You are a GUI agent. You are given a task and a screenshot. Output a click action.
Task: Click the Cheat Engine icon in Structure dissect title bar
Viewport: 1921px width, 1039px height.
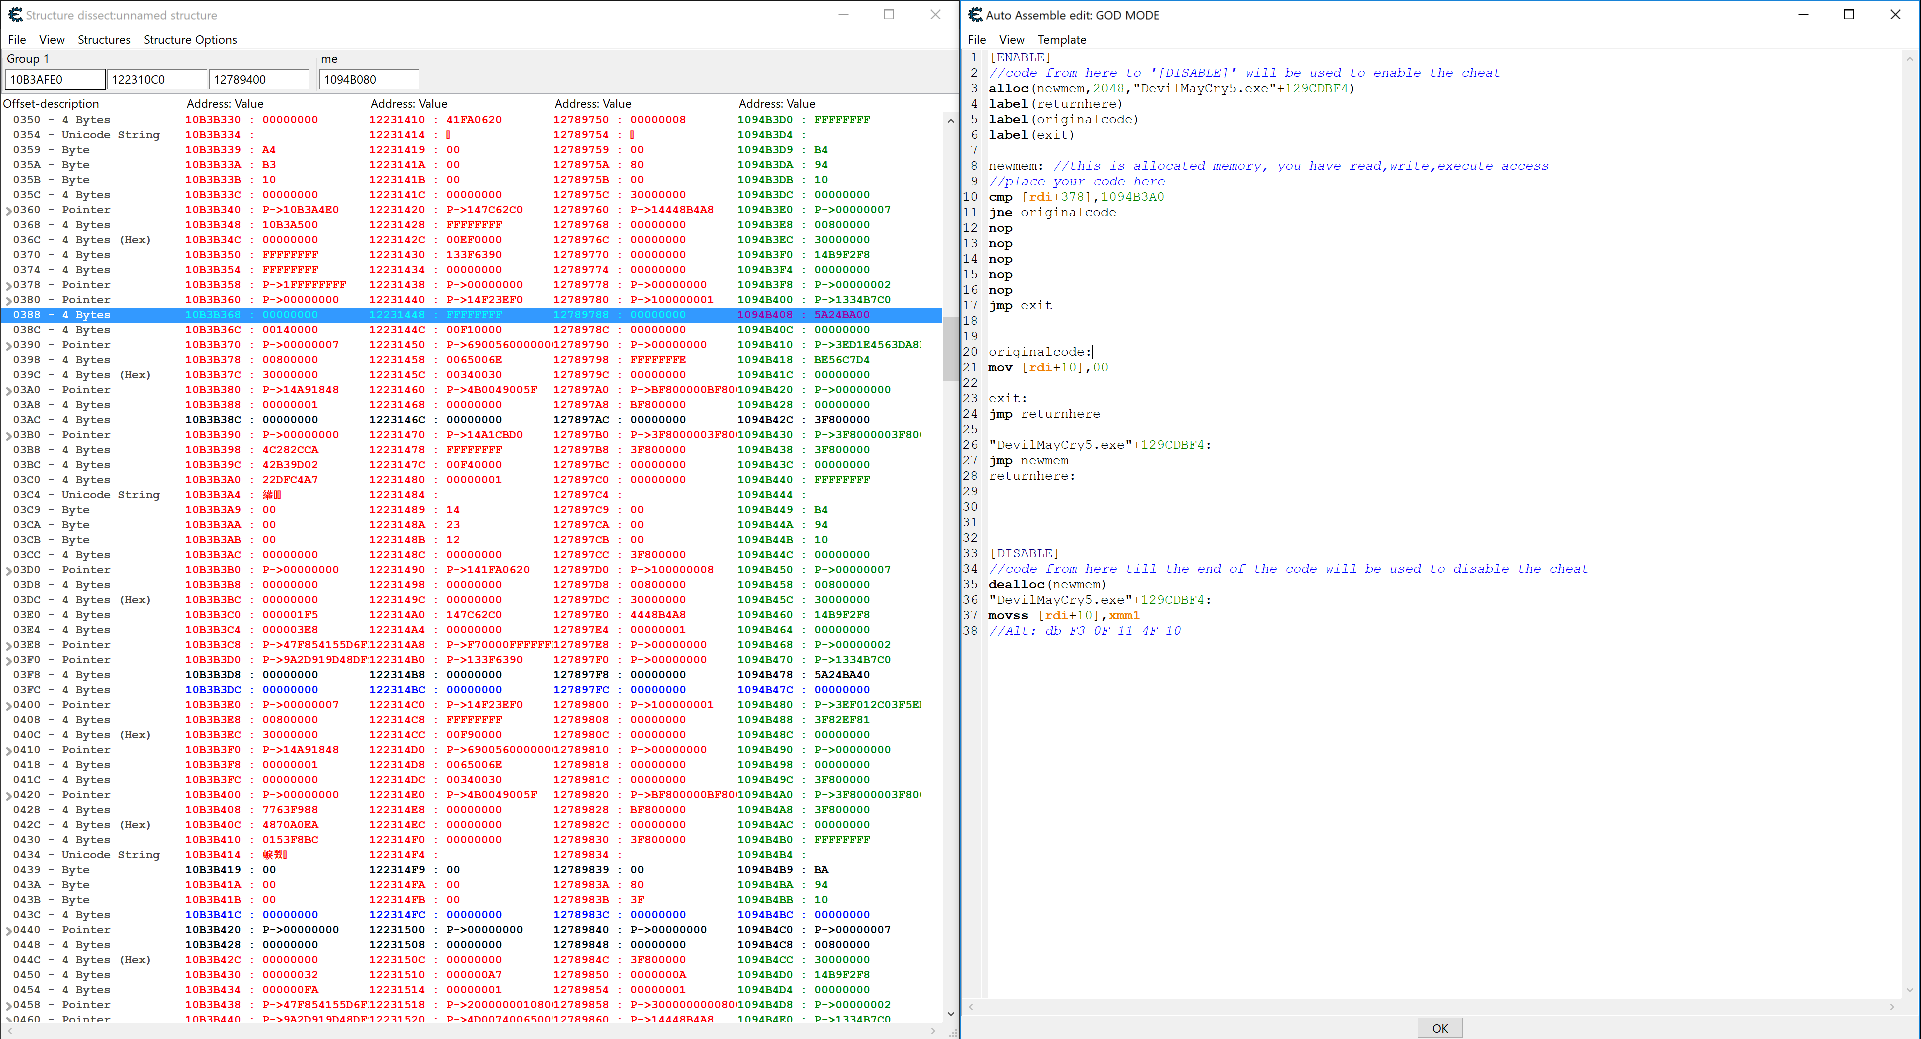tap(15, 15)
